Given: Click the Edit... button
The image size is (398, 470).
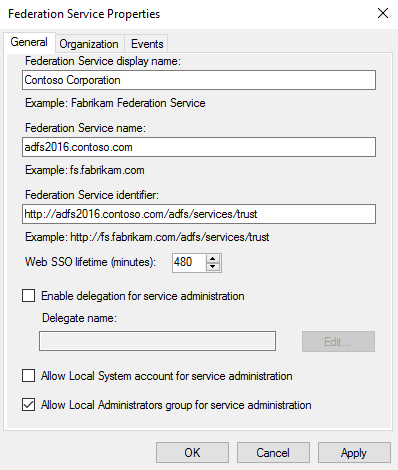Looking at the screenshot, I should coord(338,341).
